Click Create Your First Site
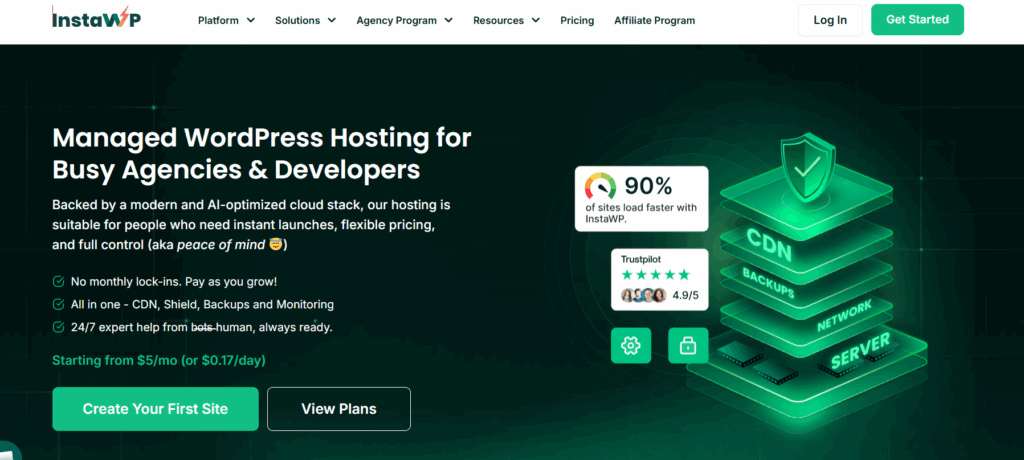Viewport: 1024px width, 460px height. pyautogui.click(x=155, y=409)
